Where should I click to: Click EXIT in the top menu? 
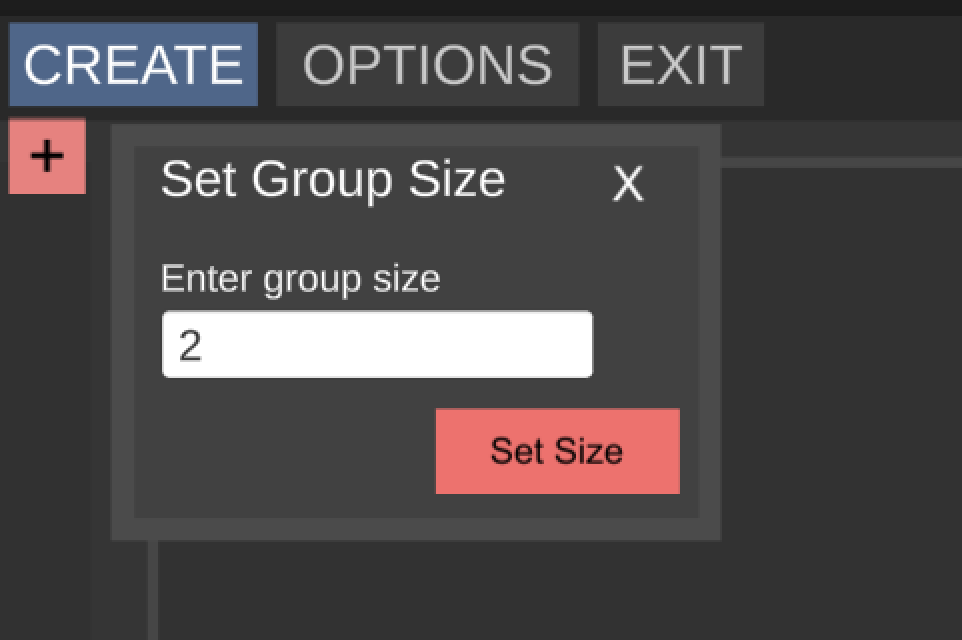[x=679, y=64]
